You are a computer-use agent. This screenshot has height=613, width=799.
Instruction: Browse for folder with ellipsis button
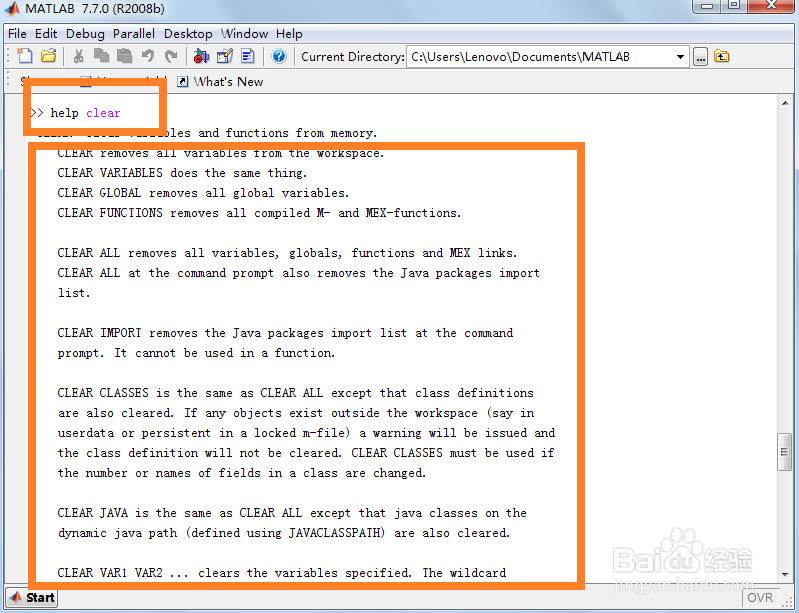701,57
